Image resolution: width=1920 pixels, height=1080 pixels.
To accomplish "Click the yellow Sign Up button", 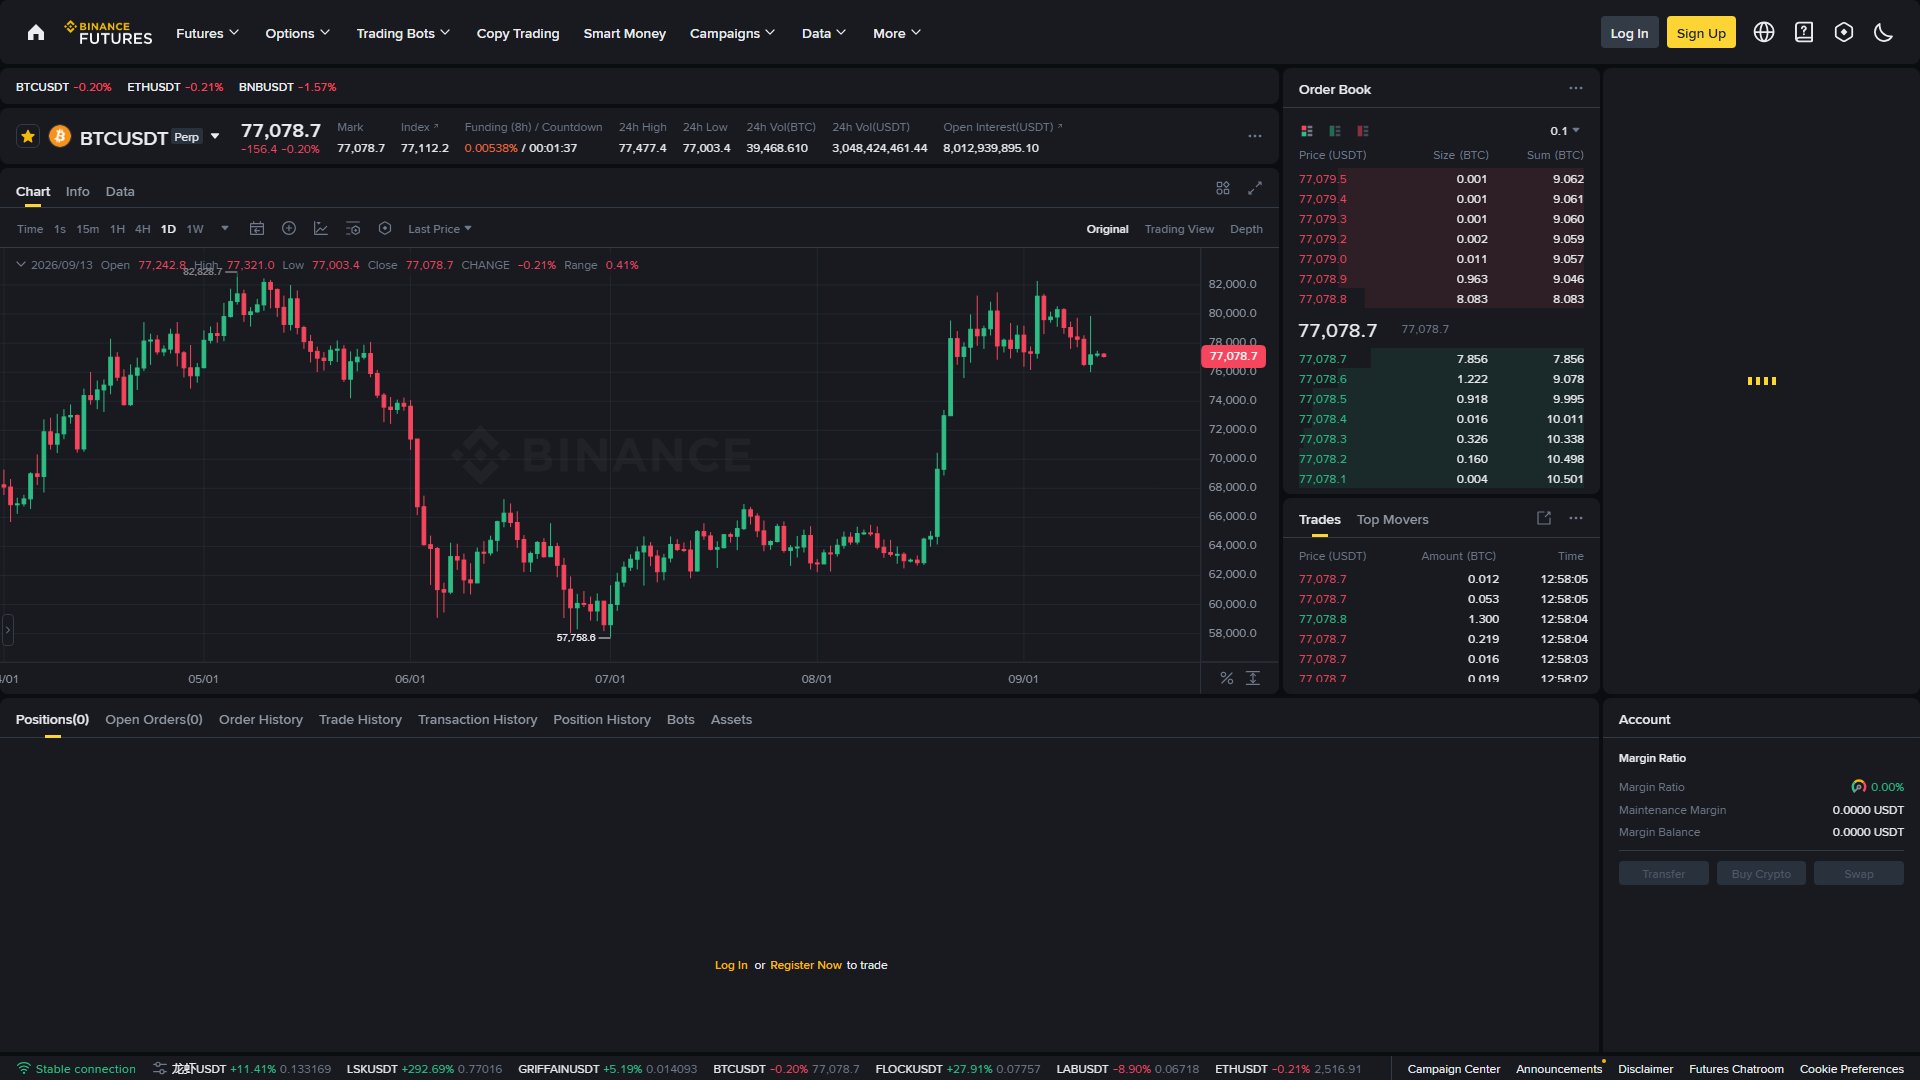I will [1701, 33].
